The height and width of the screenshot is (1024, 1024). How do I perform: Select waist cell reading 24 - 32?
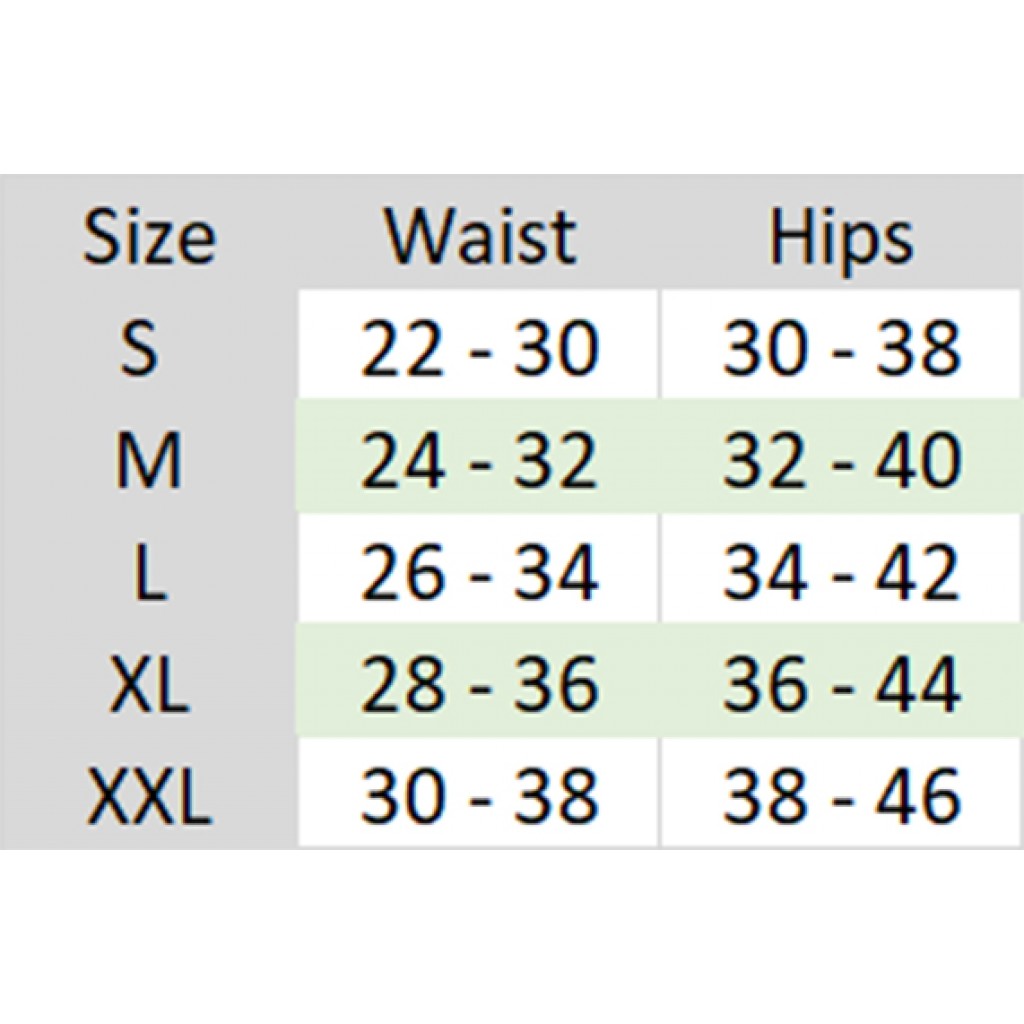(x=479, y=461)
